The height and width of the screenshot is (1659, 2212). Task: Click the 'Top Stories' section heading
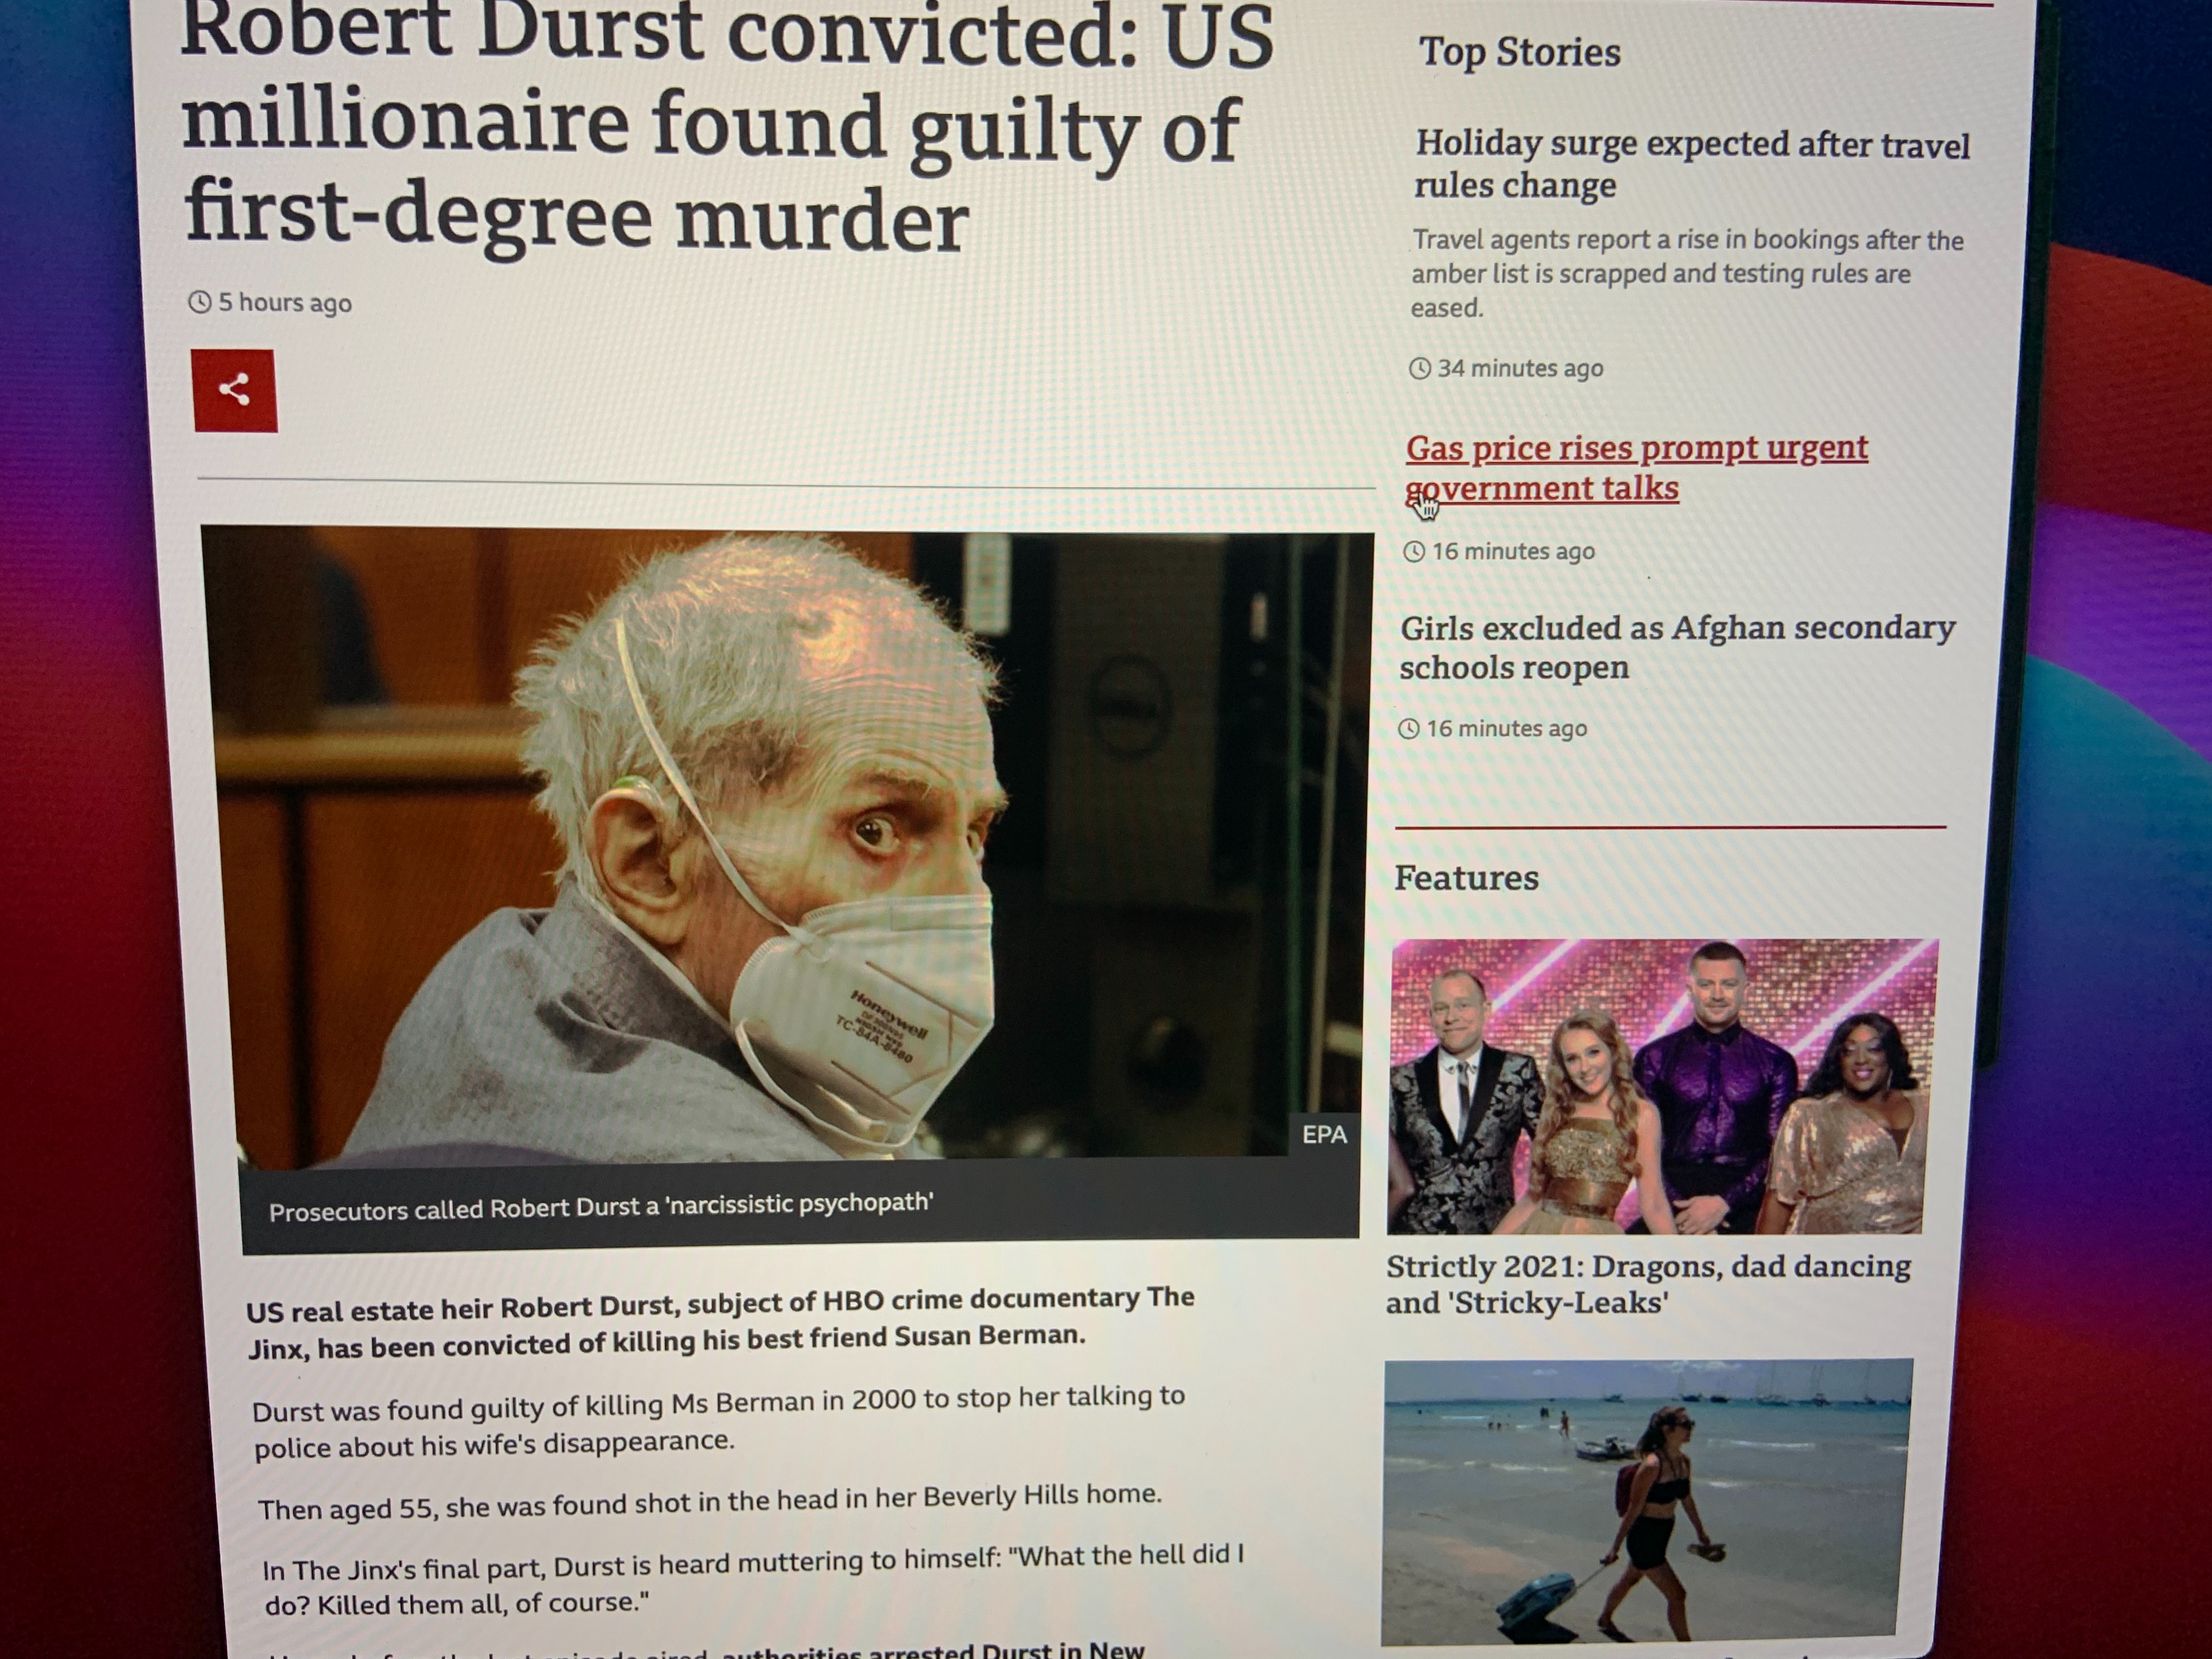(x=1520, y=52)
